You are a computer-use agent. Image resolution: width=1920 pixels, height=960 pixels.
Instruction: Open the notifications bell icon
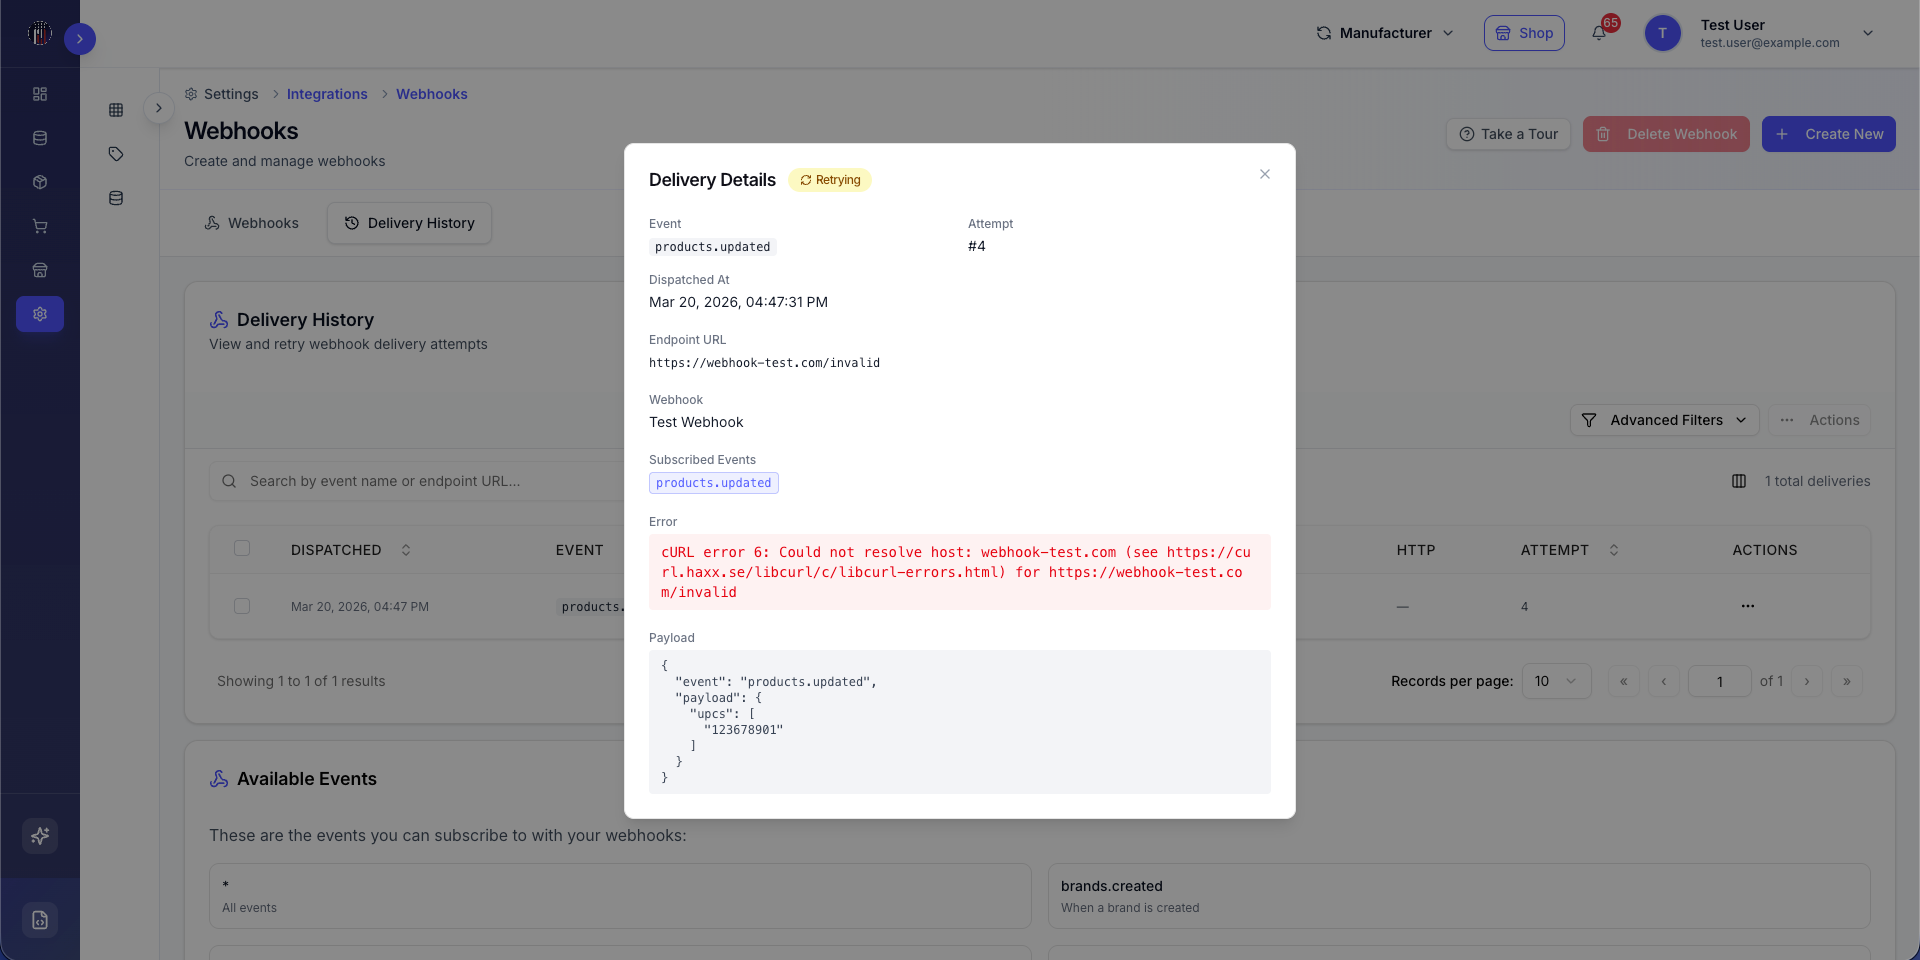click(x=1599, y=33)
